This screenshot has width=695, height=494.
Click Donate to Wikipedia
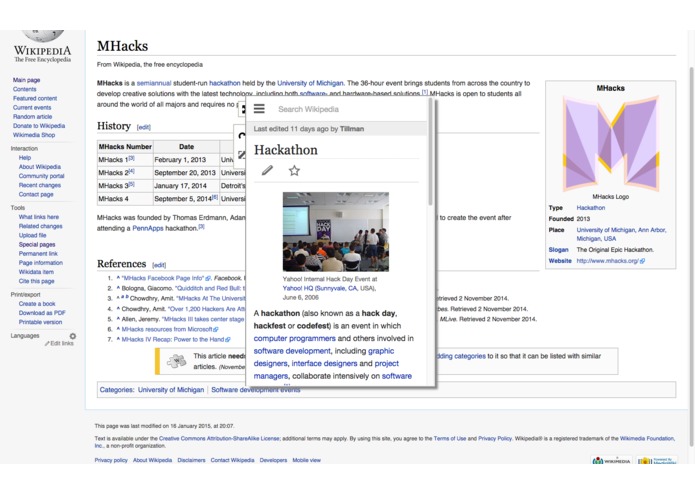point(39,126)
